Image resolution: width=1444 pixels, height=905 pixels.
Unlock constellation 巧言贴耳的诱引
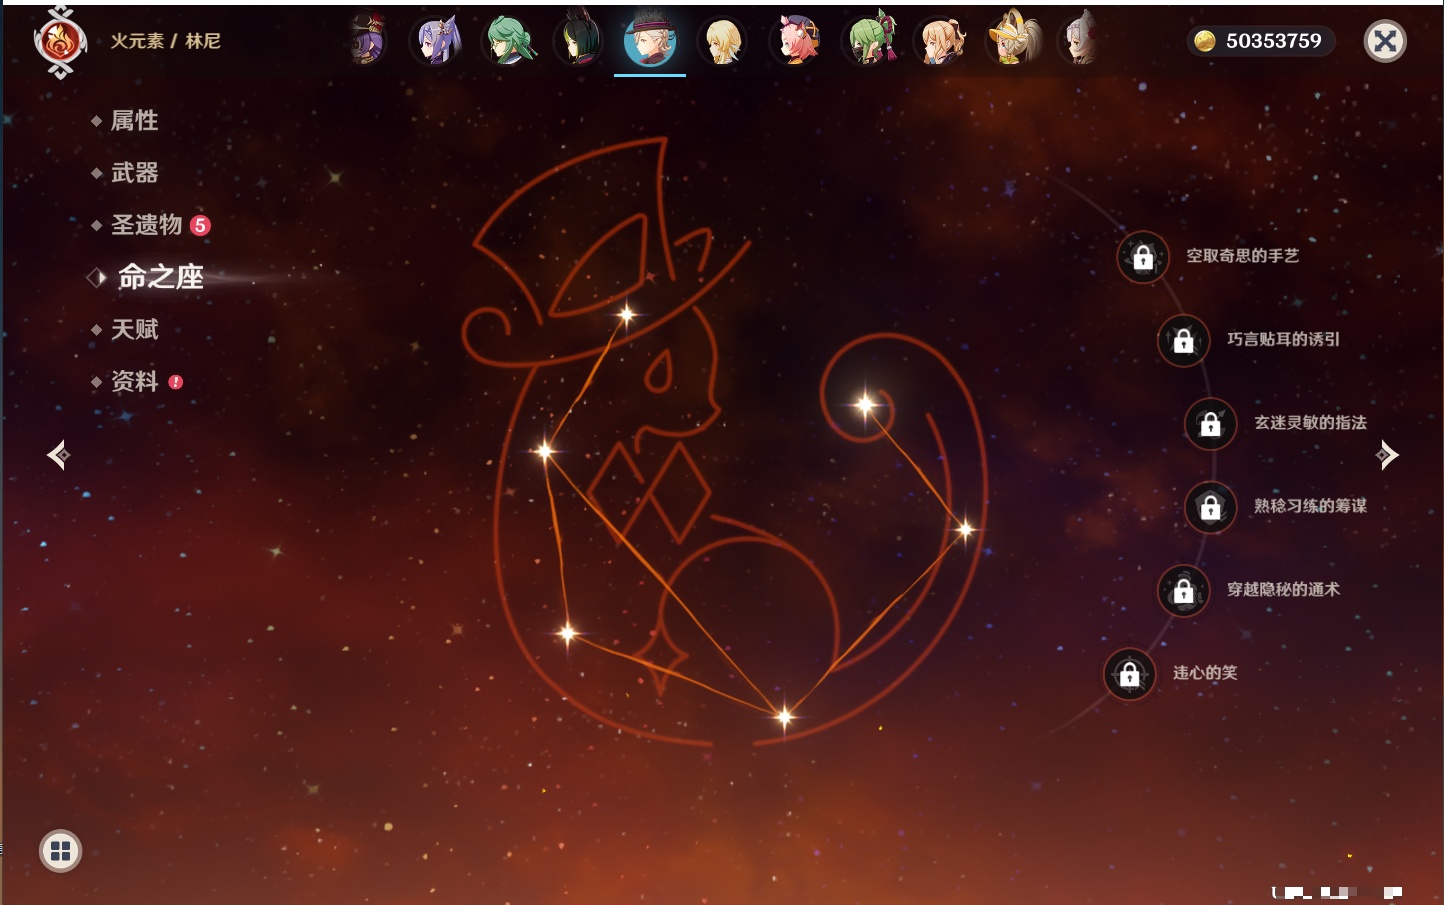point(1183,341)
